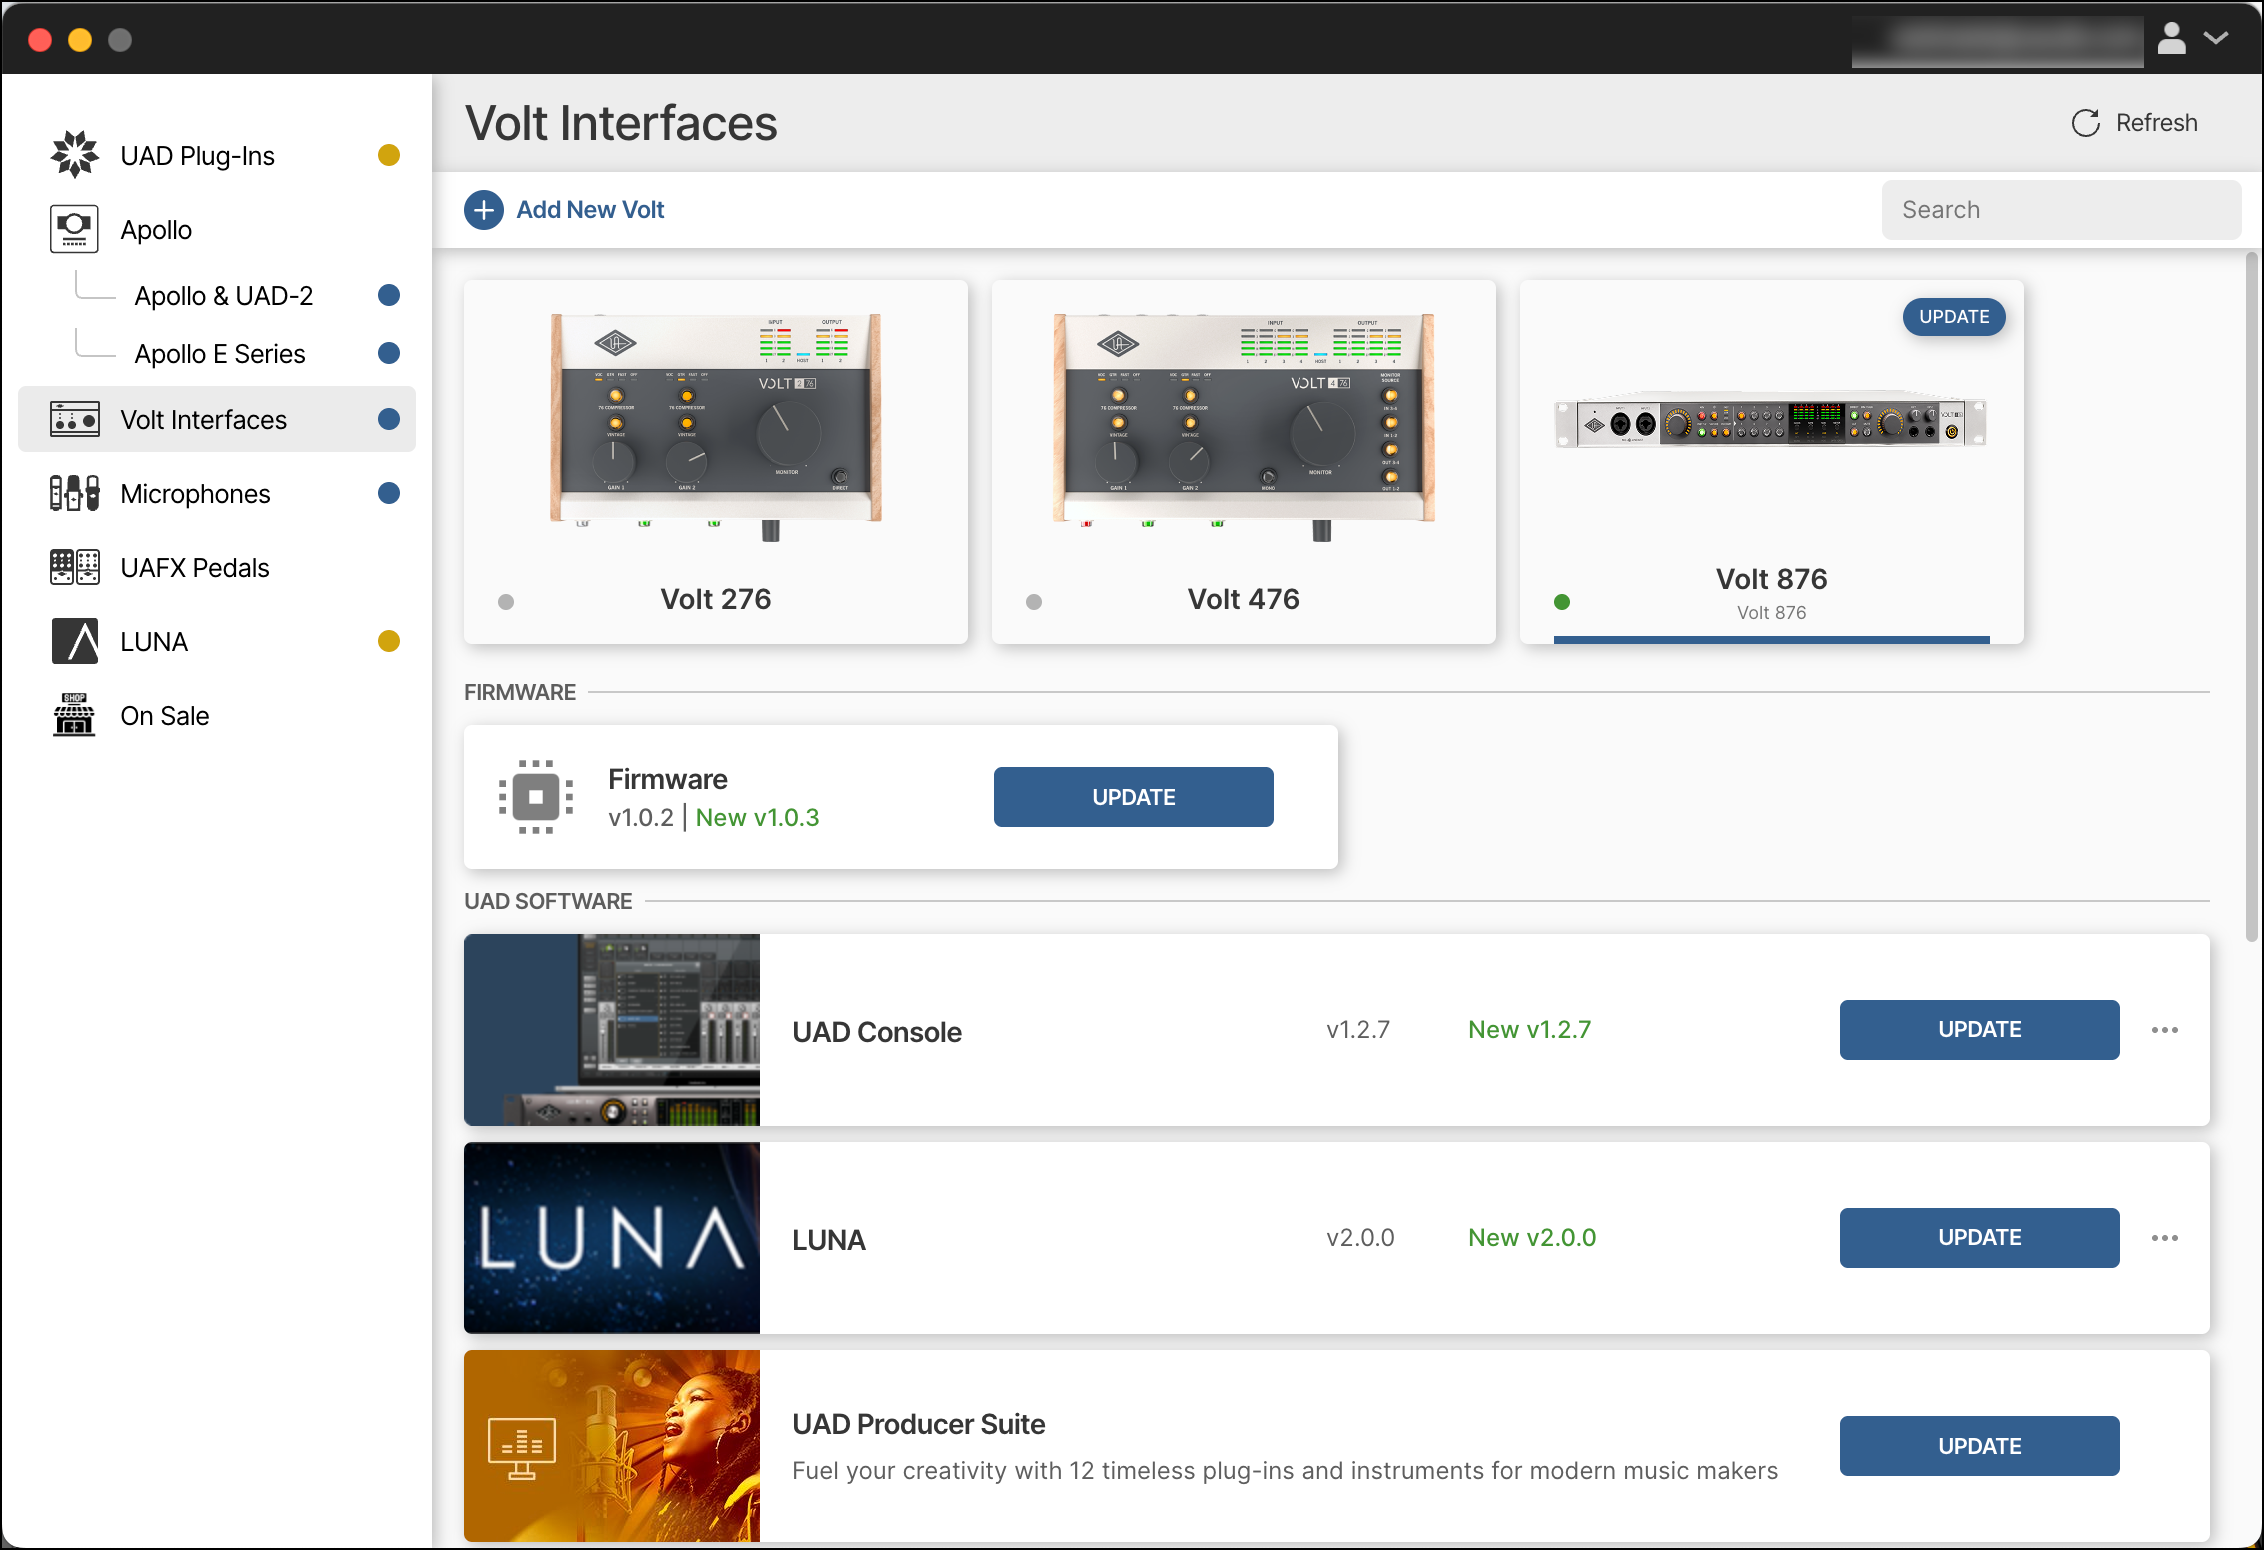Switch to the Apollo & UAD-2 section
Viewport: 2264px width, 1550px height.
click(223, 295)
